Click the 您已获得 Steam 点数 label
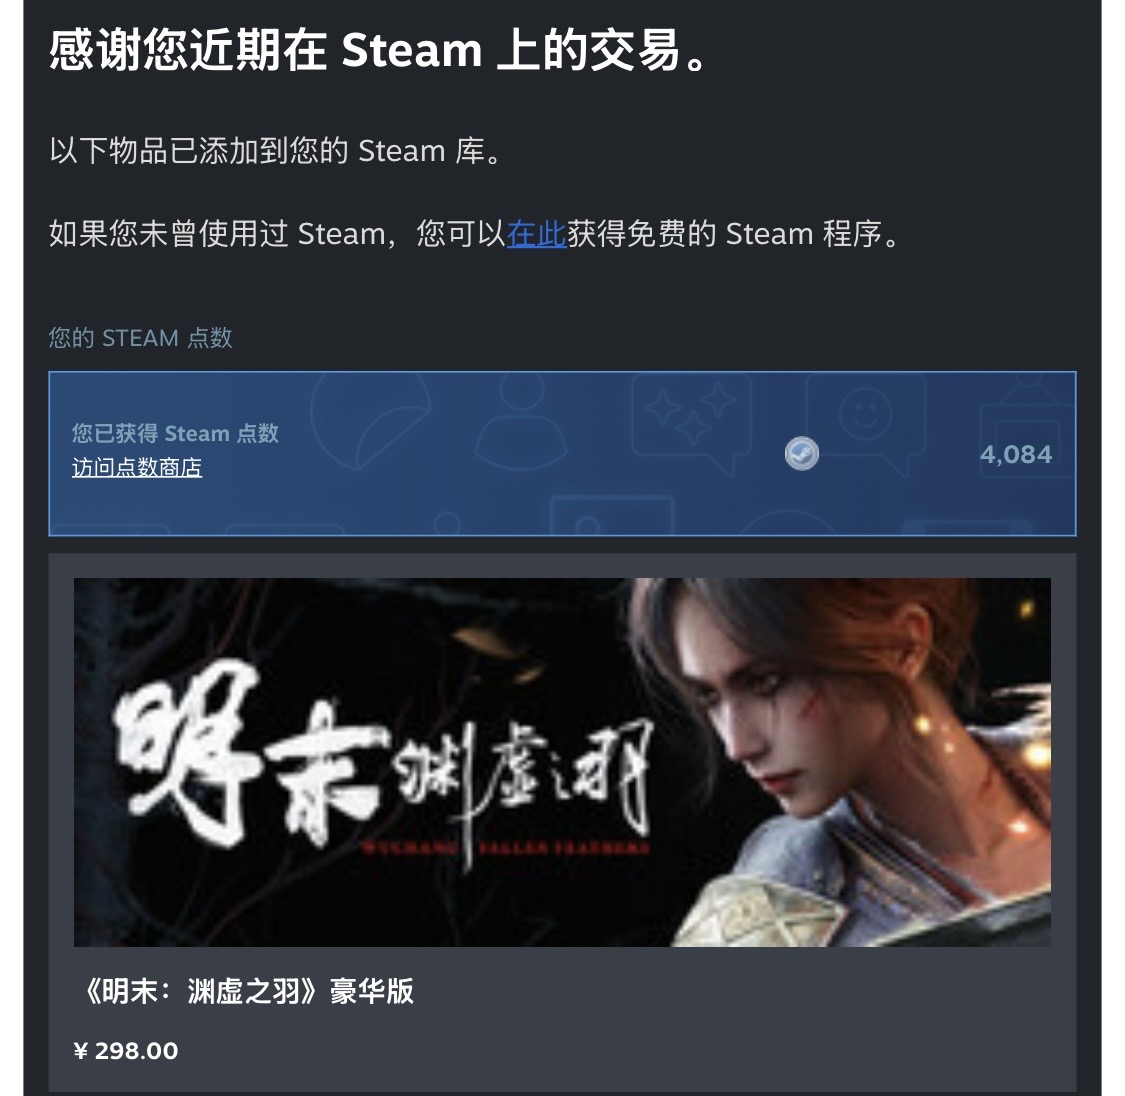1125x1096 pixels. (x=175, y=433)
